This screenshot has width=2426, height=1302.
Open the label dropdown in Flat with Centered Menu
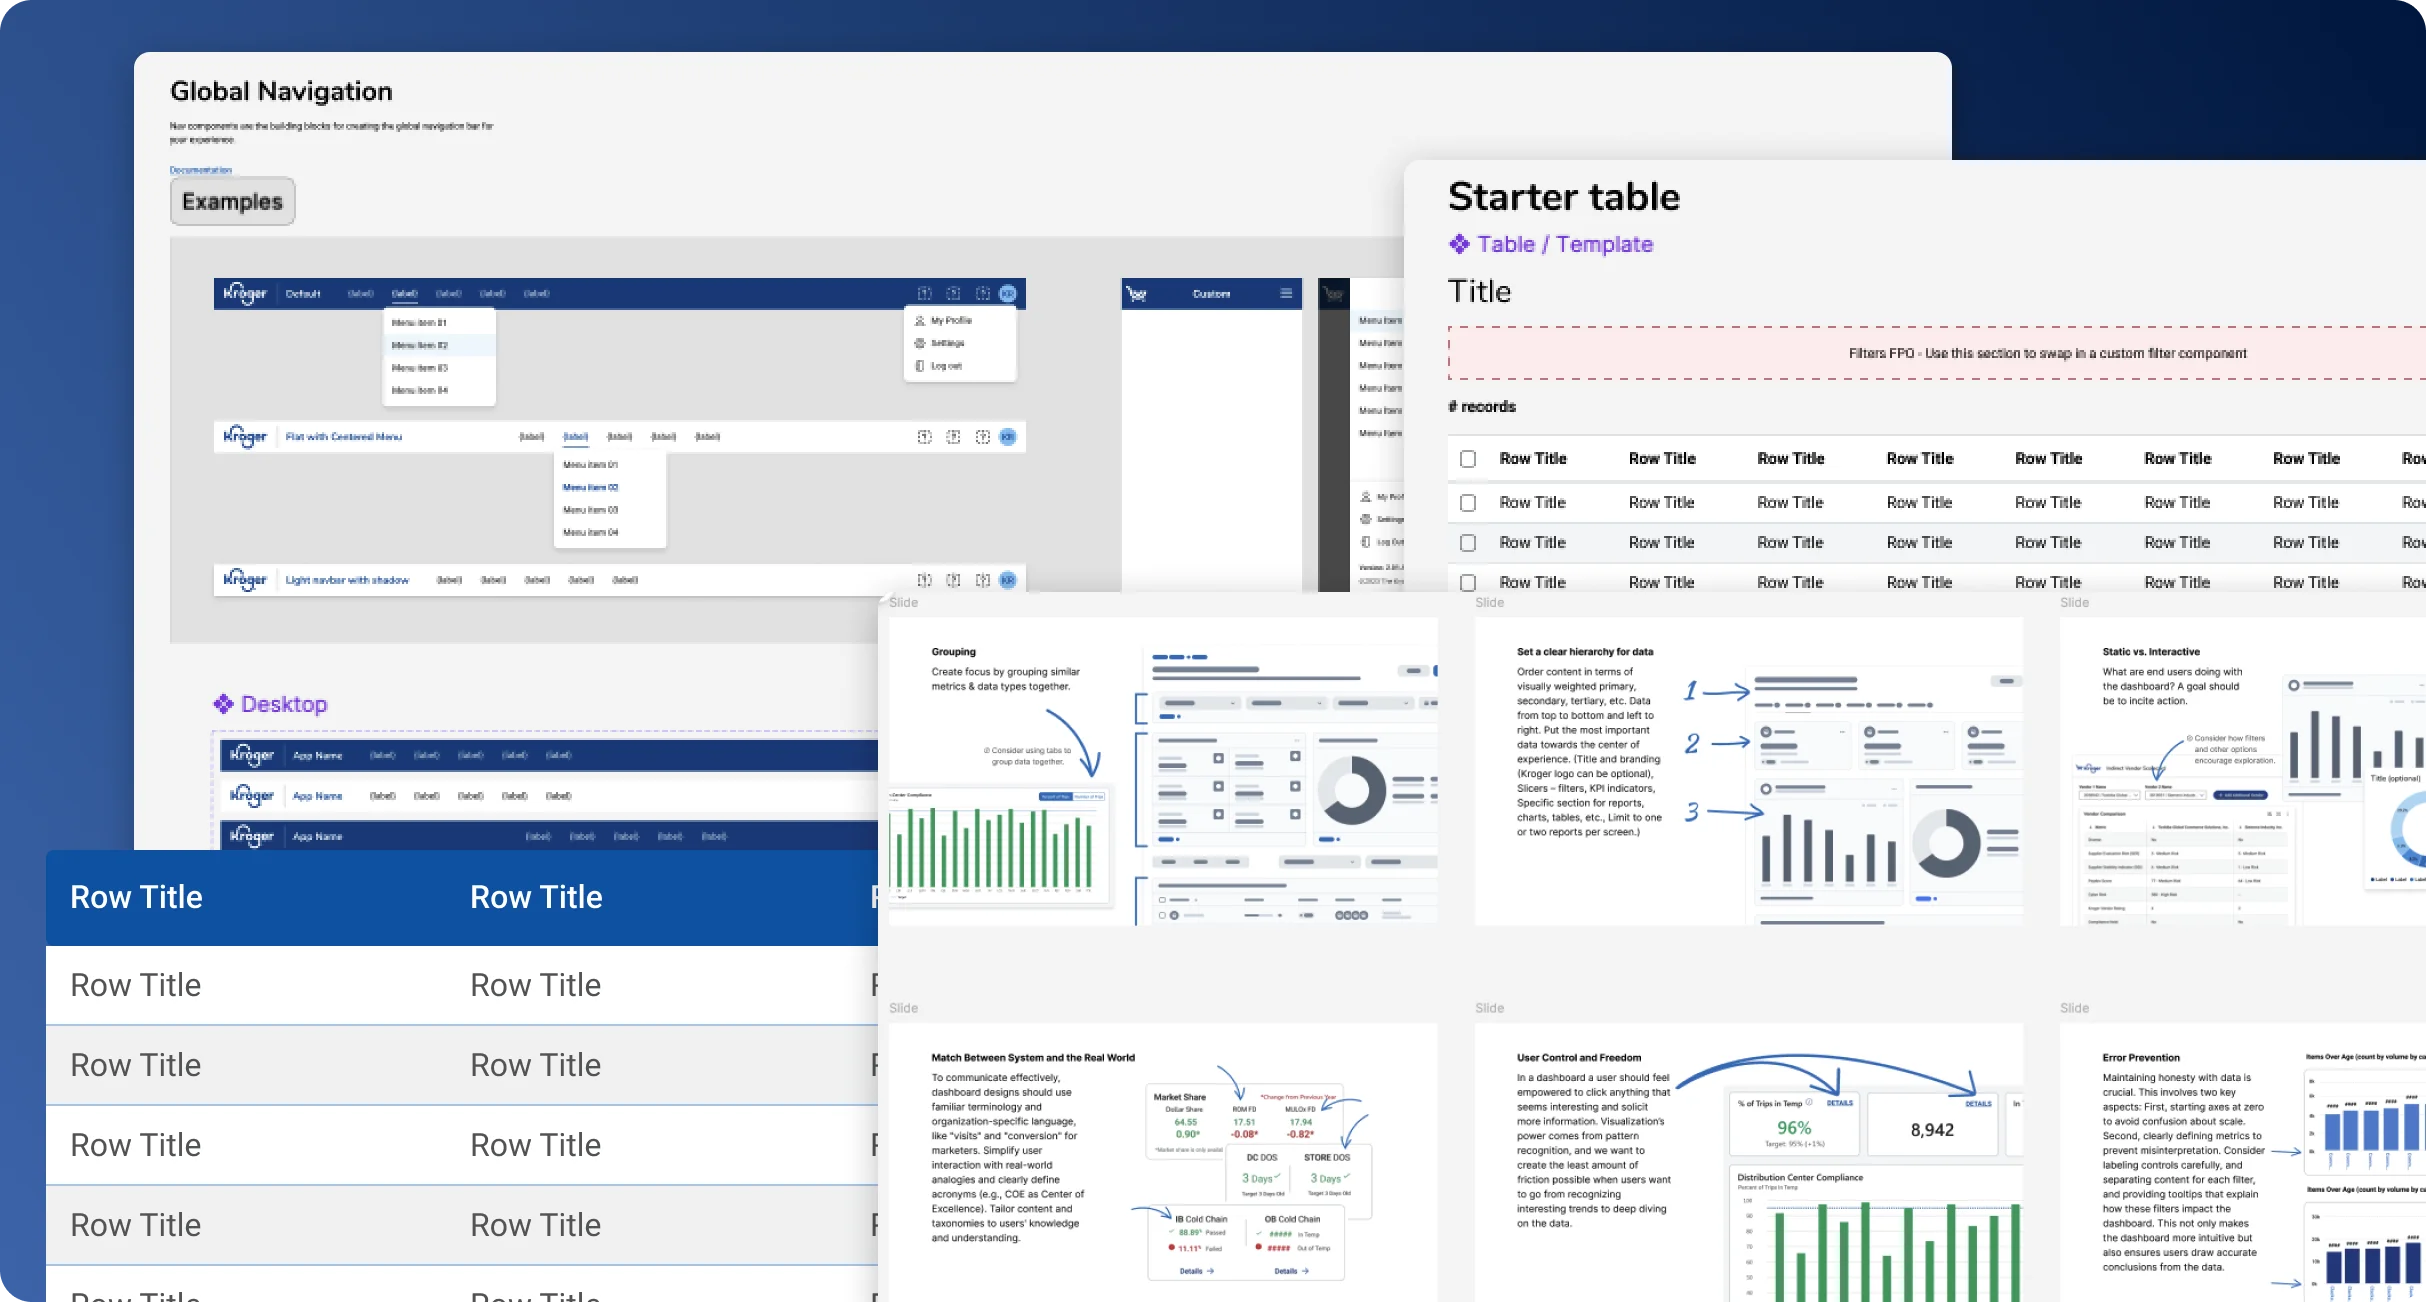[576, 436]
